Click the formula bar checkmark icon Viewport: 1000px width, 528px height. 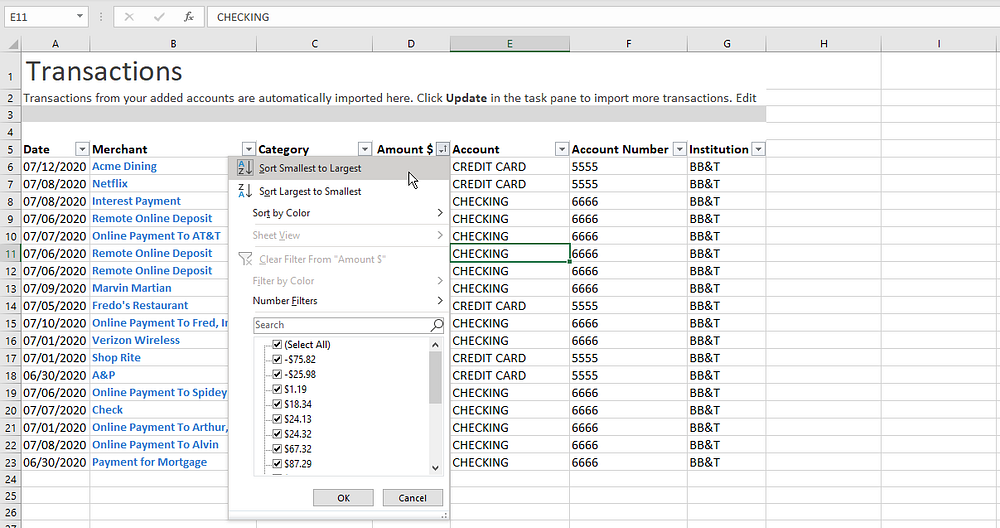coord(159,17)
